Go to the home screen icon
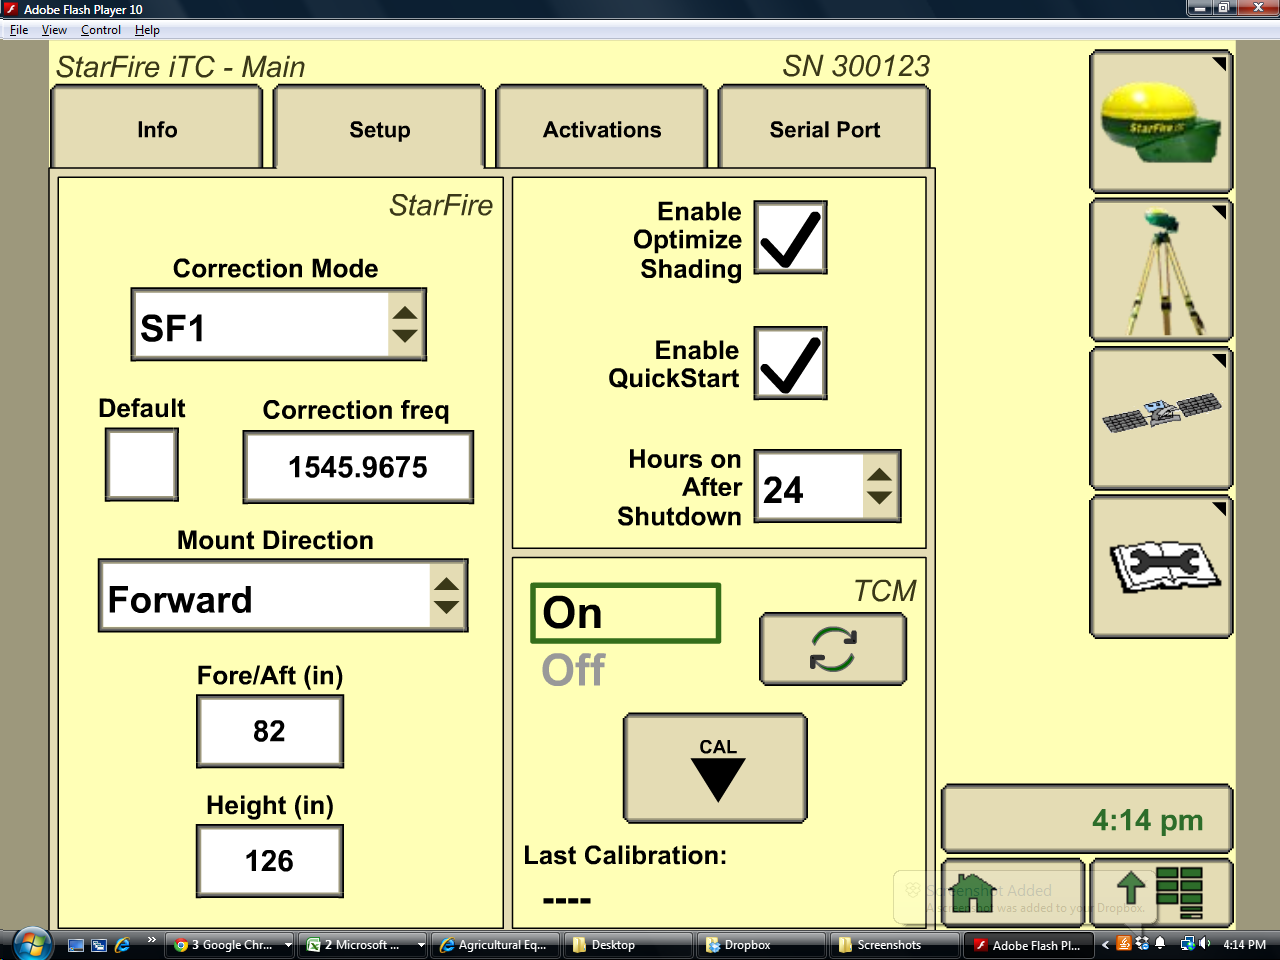Viewport: 1280px width, 960px height. [1013, 893]
